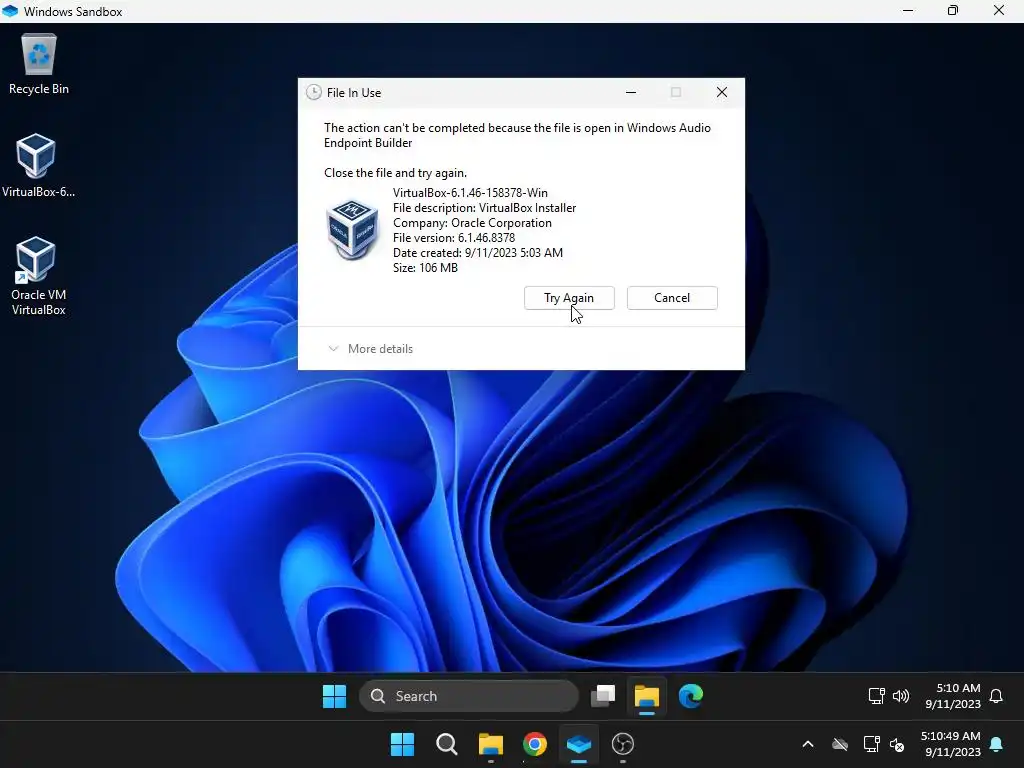Viewport: 1024px width, 768px height.
Task: Minimize the Windows Sandbox window
Action: click(x=908, y=10)
